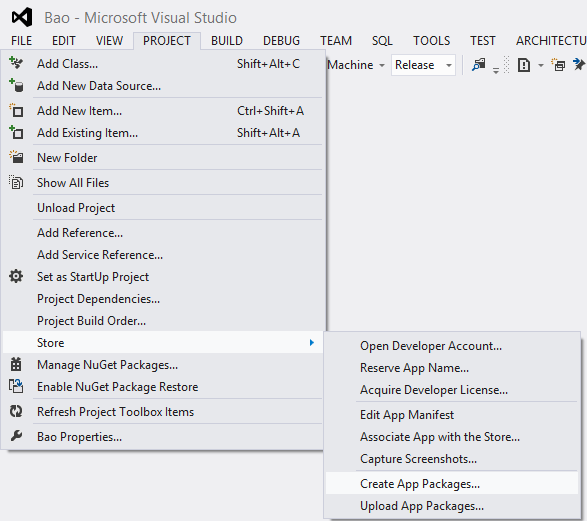Click the Show All Files icon
This screenshot has height=521, width=587.
(x=16, y=182)
